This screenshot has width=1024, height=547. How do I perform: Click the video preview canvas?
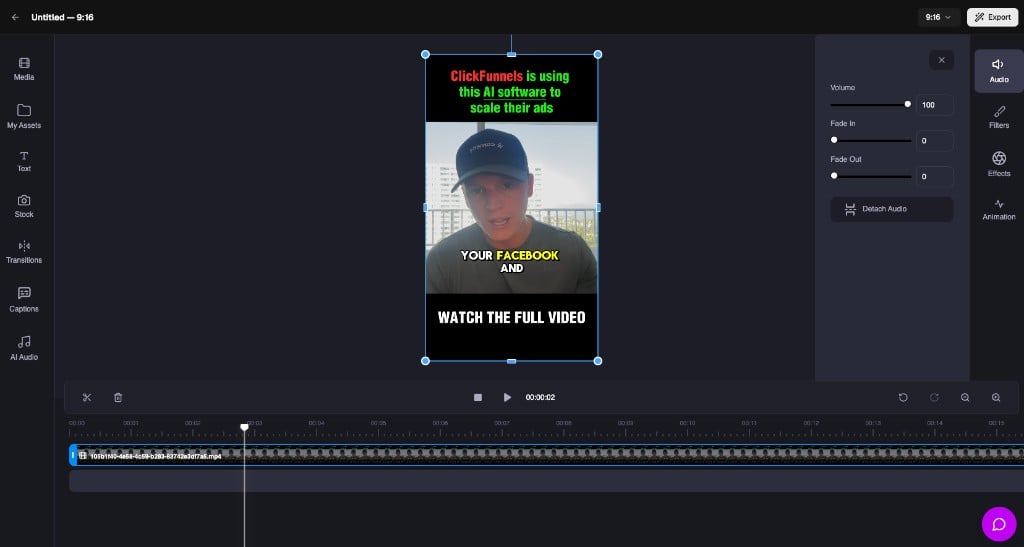point(511,208)
